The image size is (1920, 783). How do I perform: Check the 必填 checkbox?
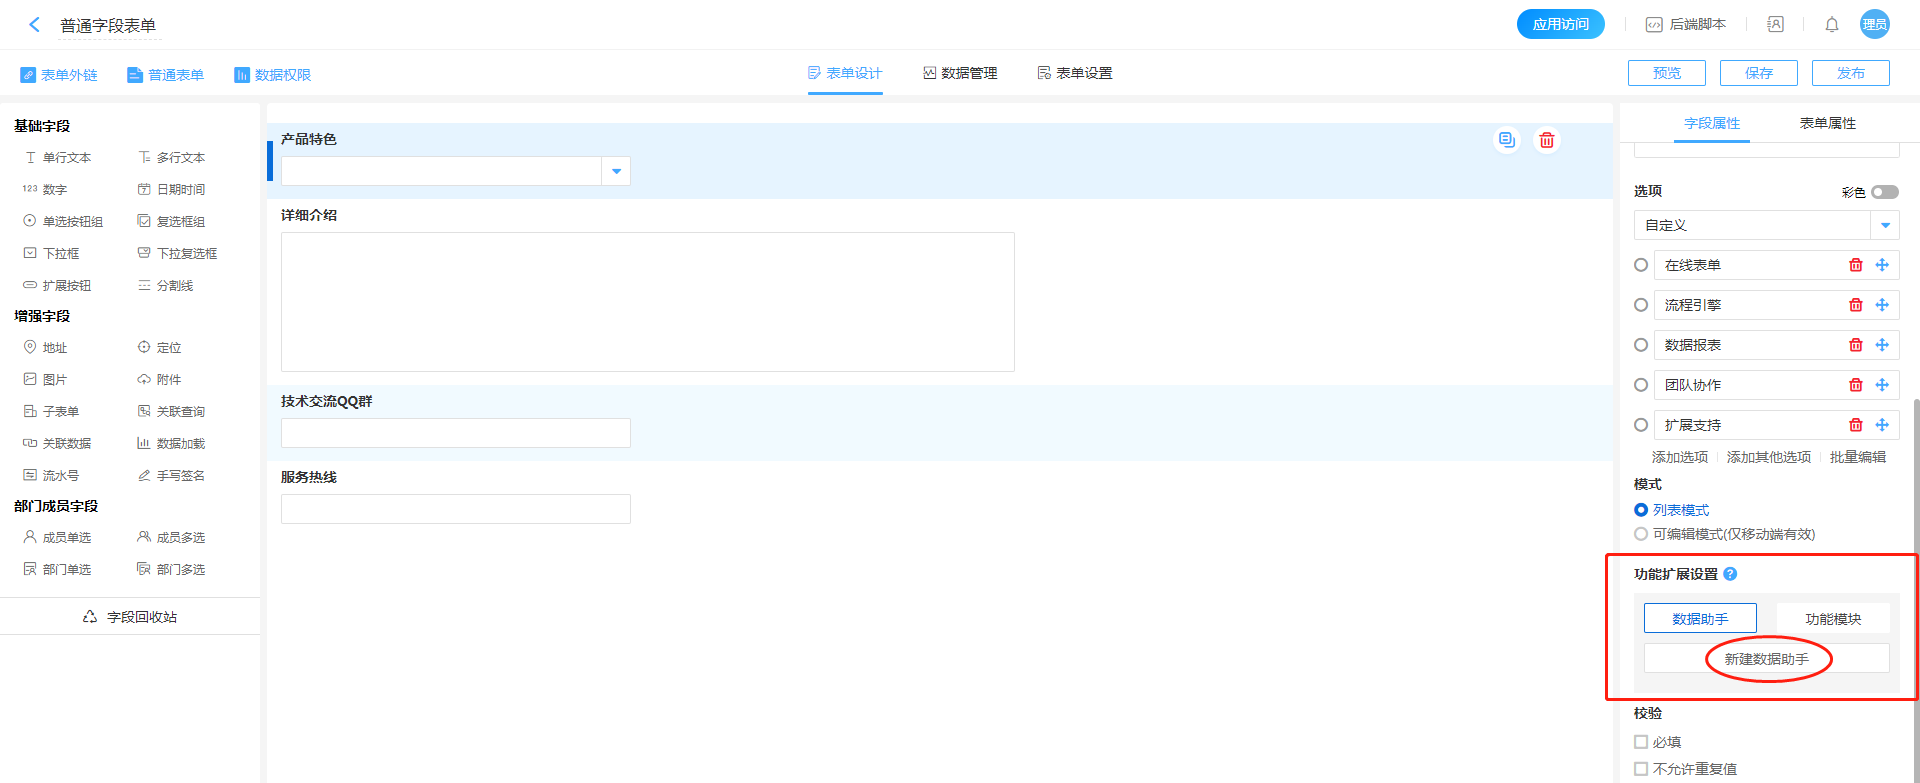[1641, 742]
